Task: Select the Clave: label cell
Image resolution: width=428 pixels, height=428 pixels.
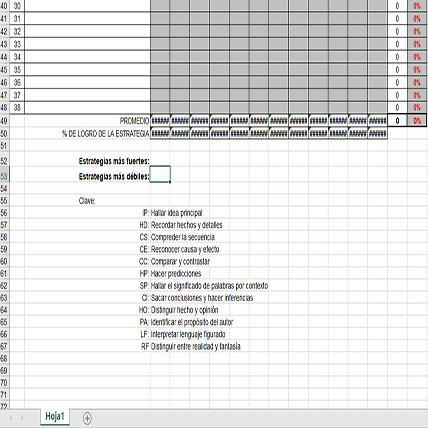Action: pos(87,201)
